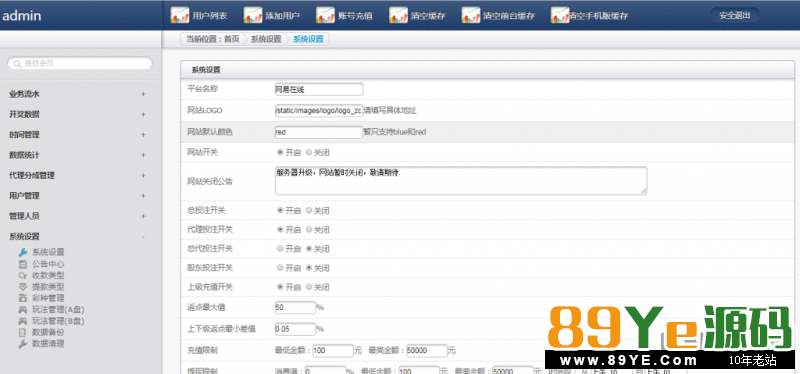Collapse the 系统设置 sidebar section

[143, 237]
